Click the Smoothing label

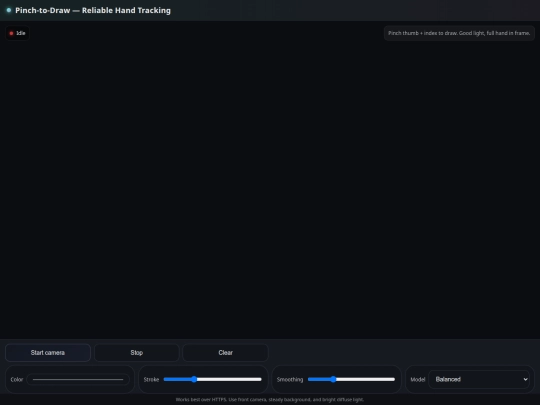pos(290,380)
